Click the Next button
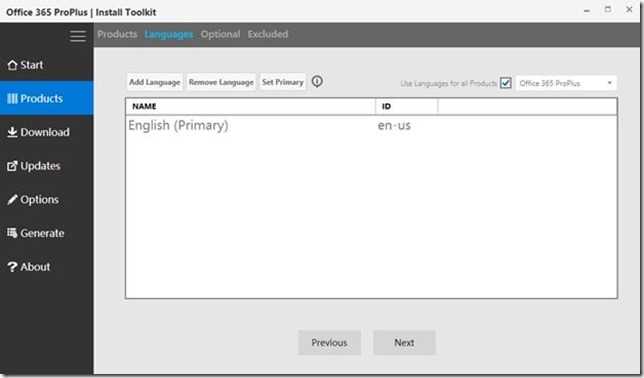This screenshot has height=378, width=644. 404,342
